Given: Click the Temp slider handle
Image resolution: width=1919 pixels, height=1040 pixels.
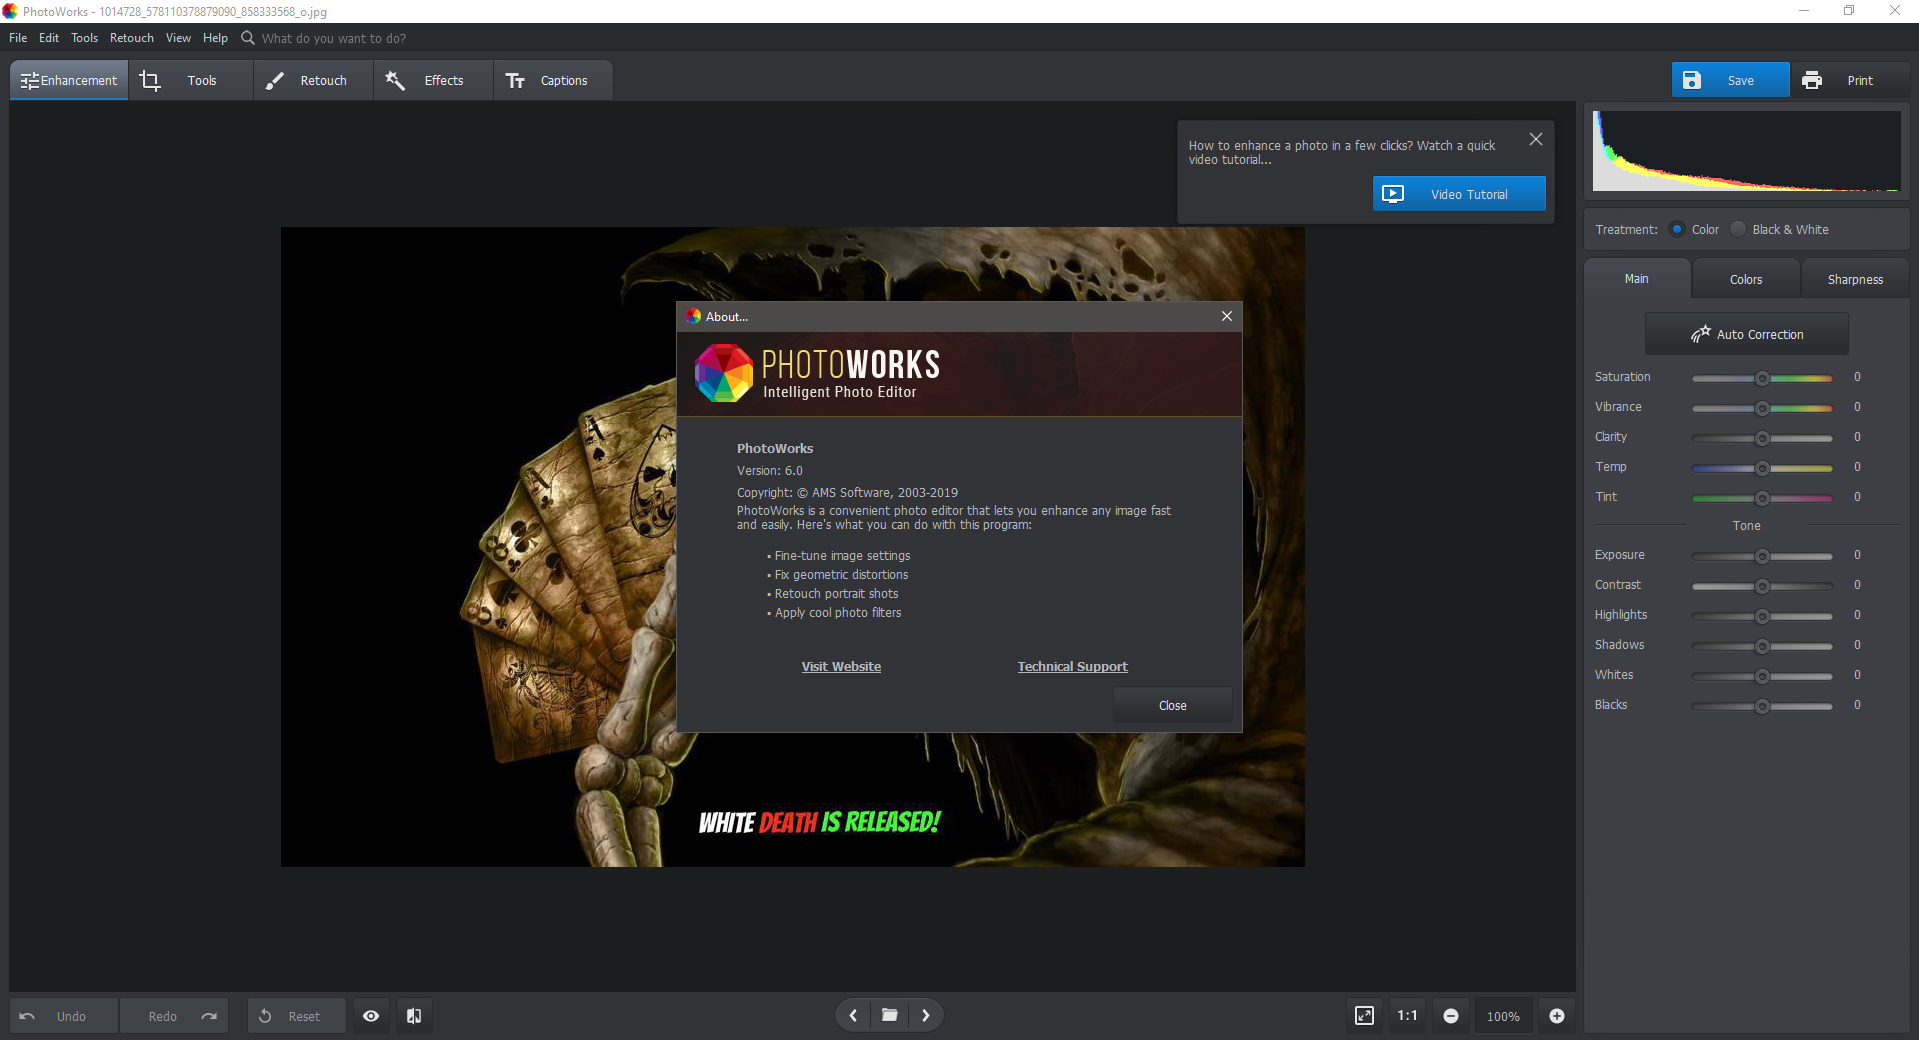Looking at the screenshot, I should [1763, 468].
